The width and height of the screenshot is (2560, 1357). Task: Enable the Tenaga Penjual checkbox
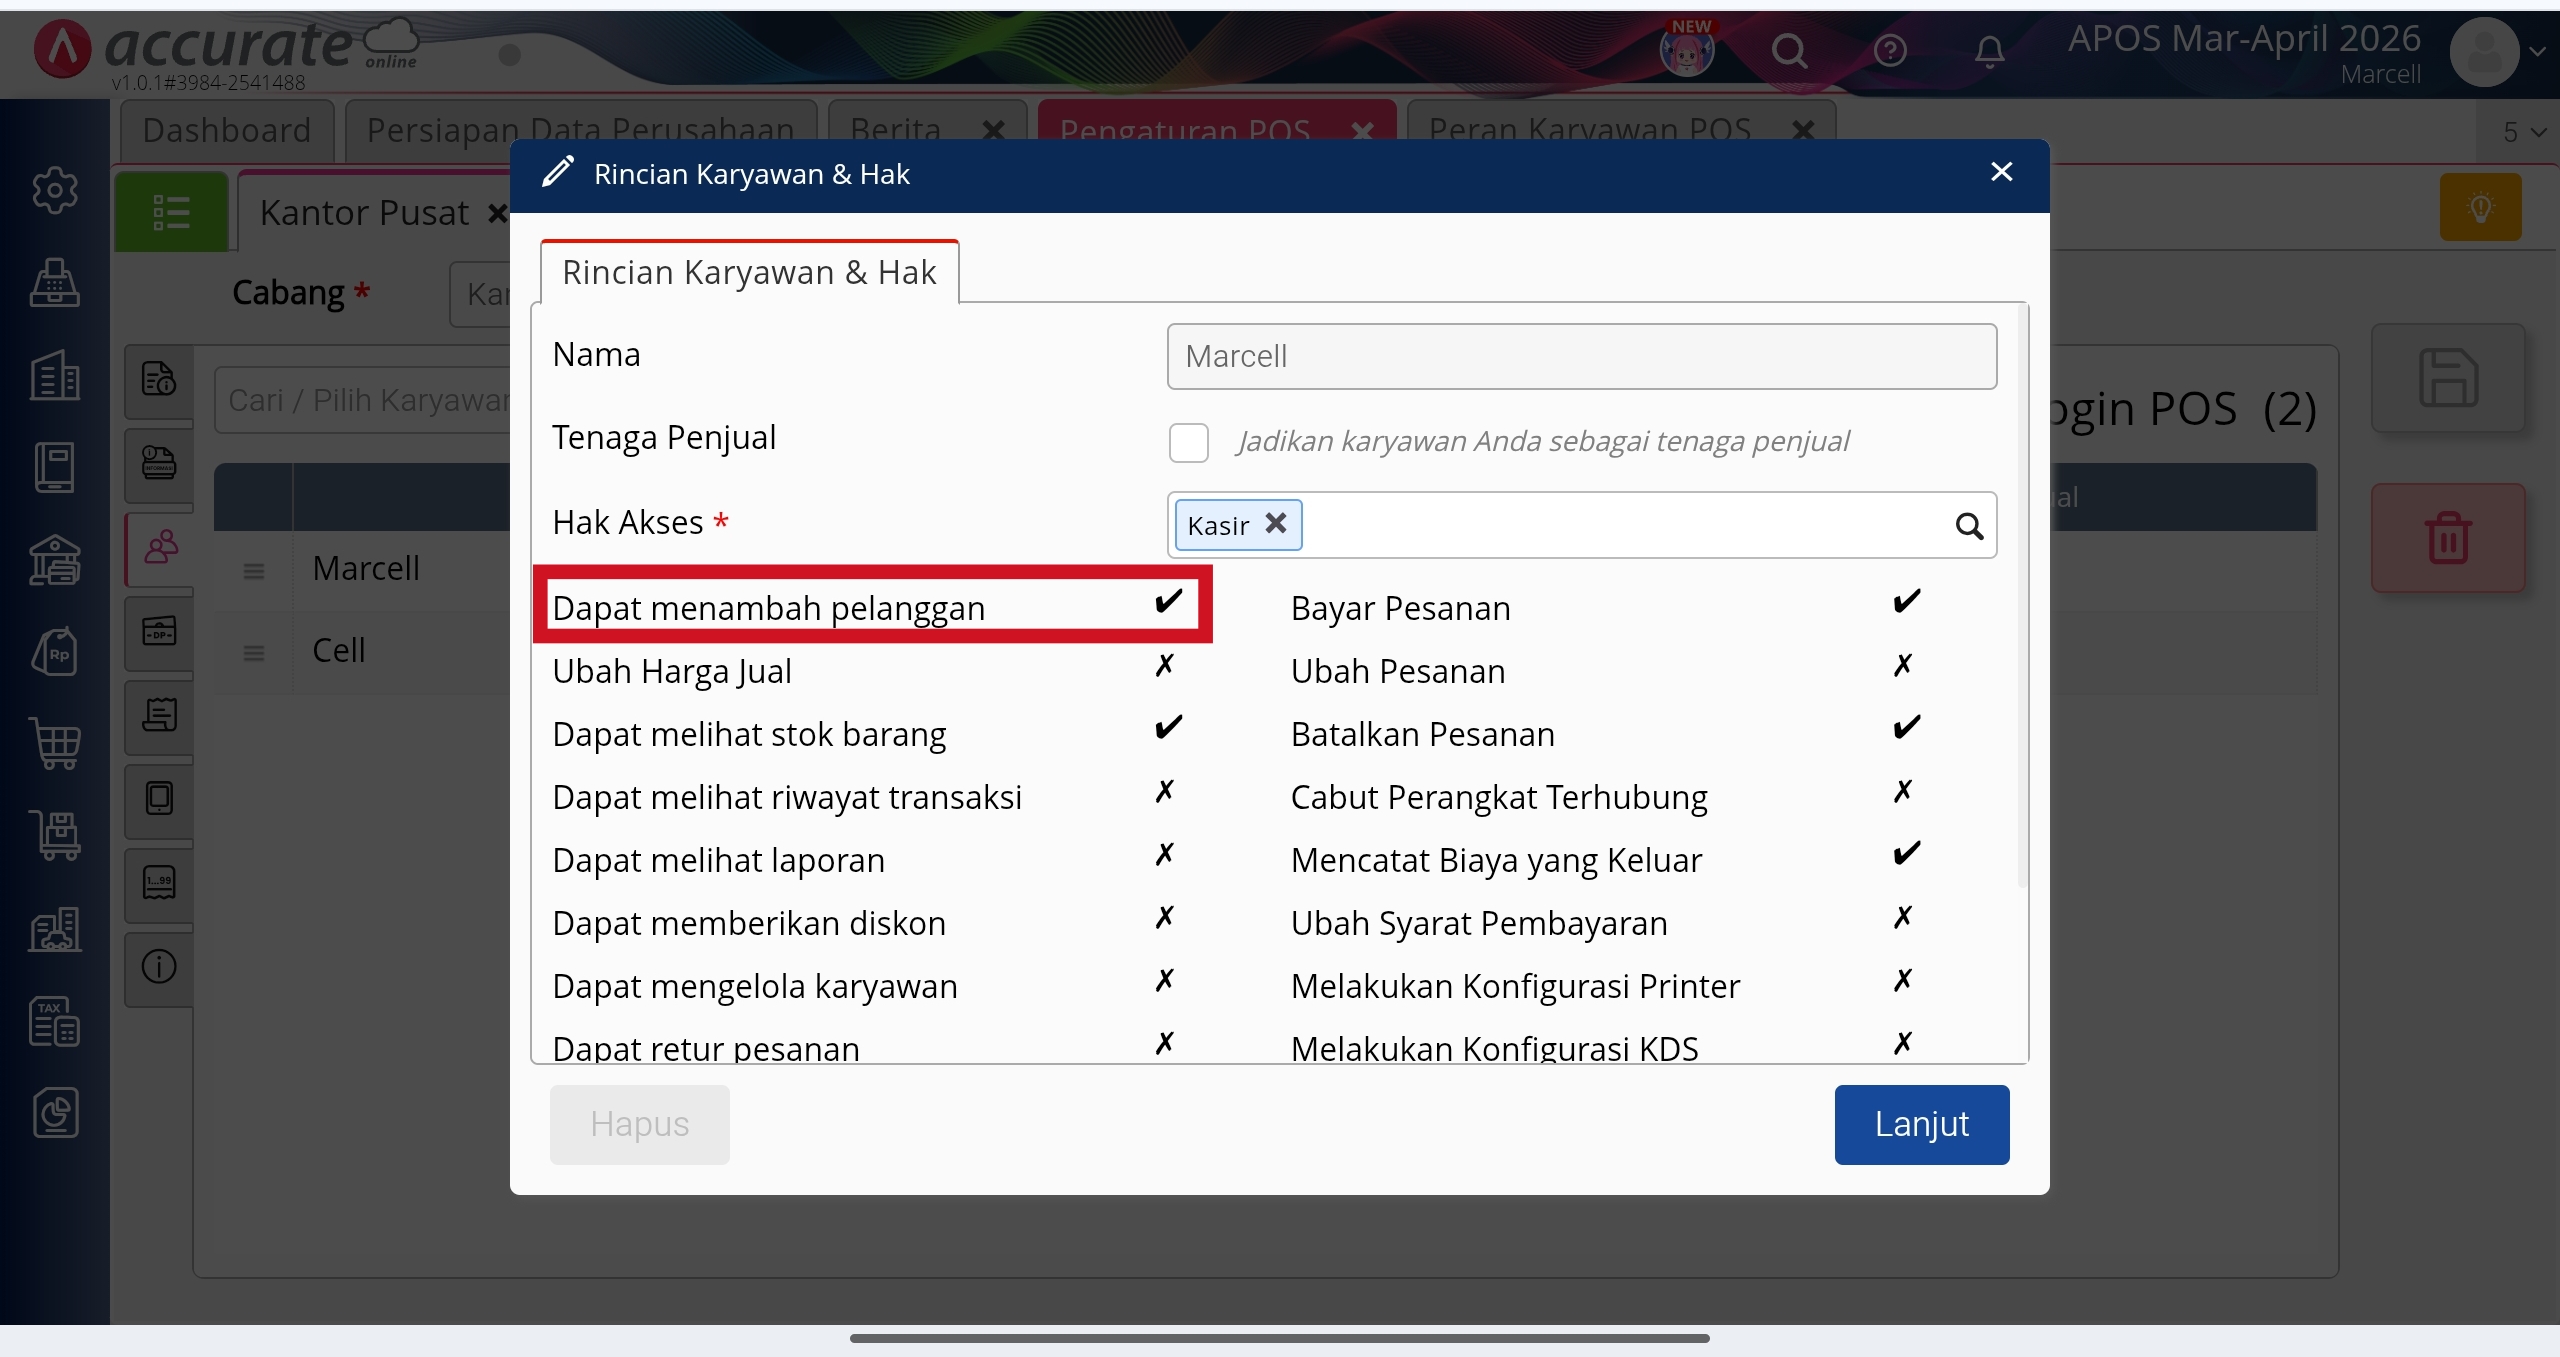[x=1188, y=442]
